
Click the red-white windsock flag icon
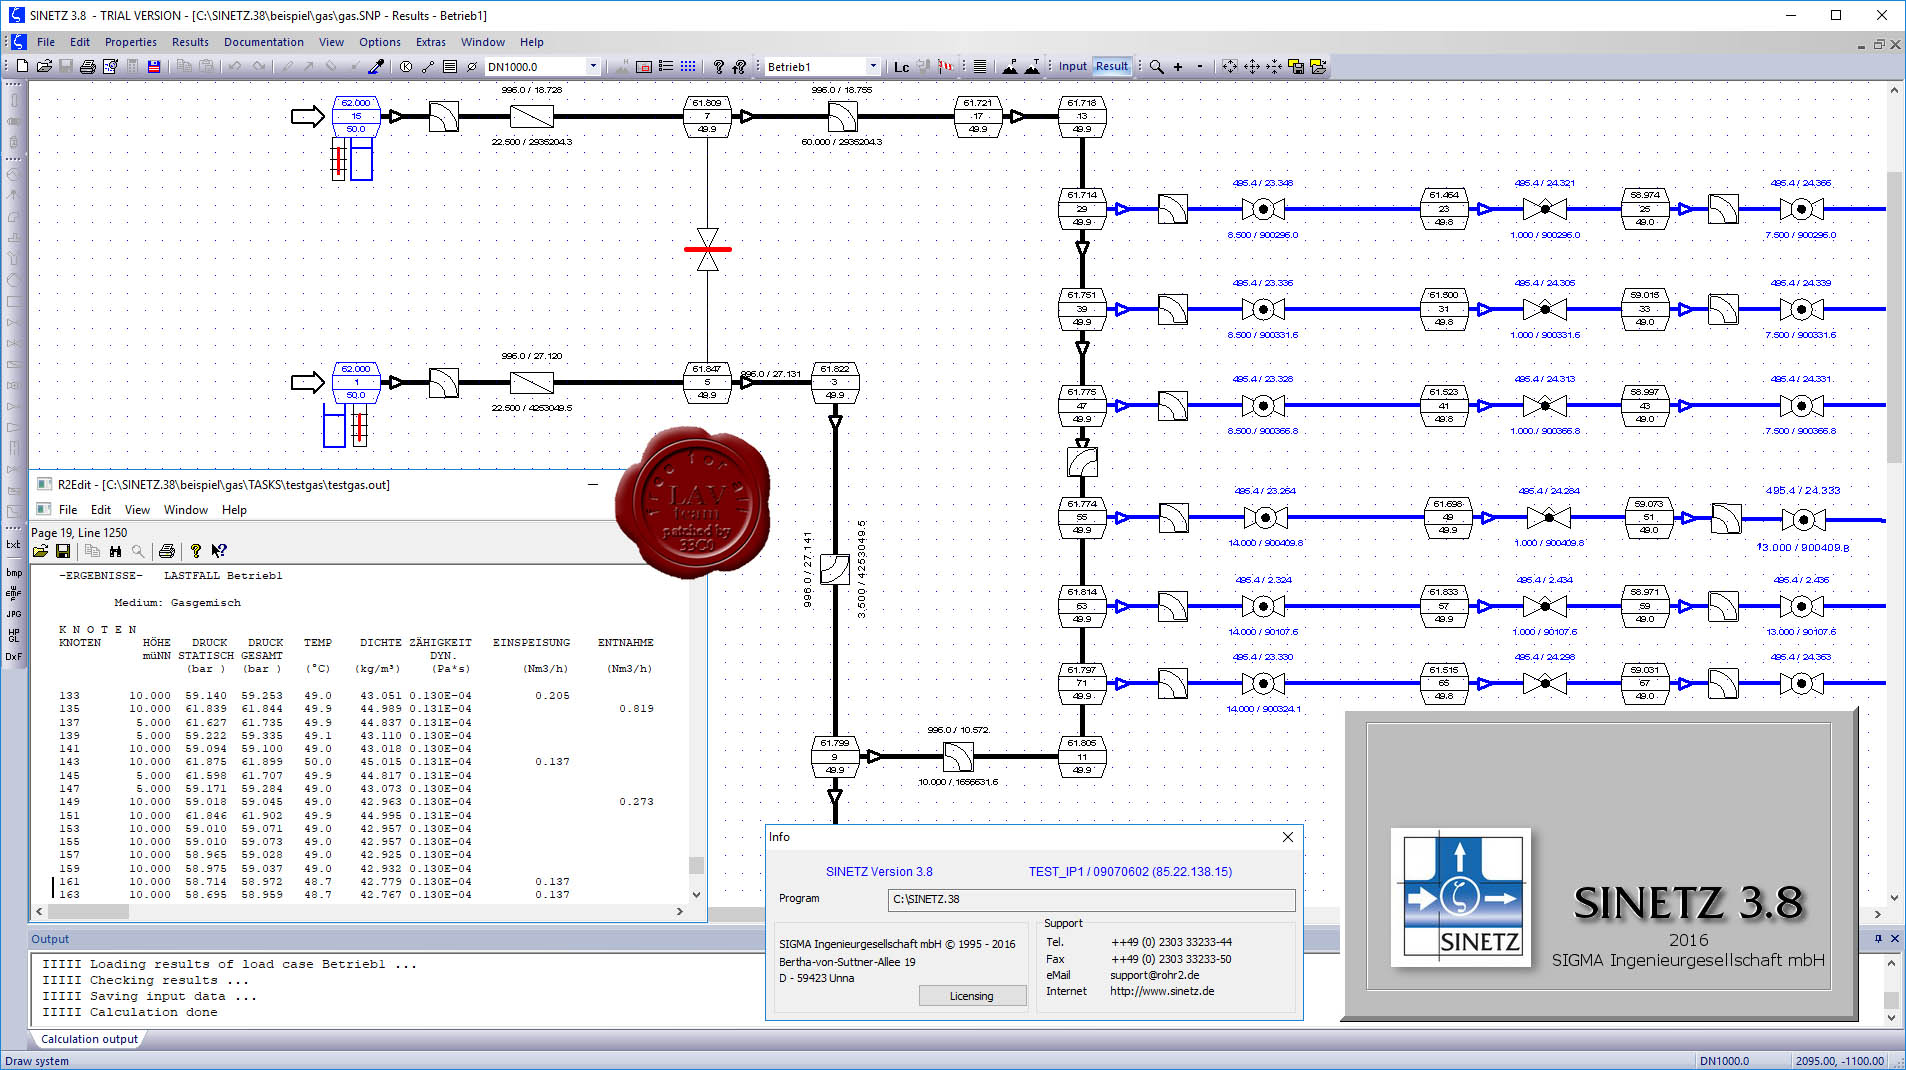pos(945,66)
